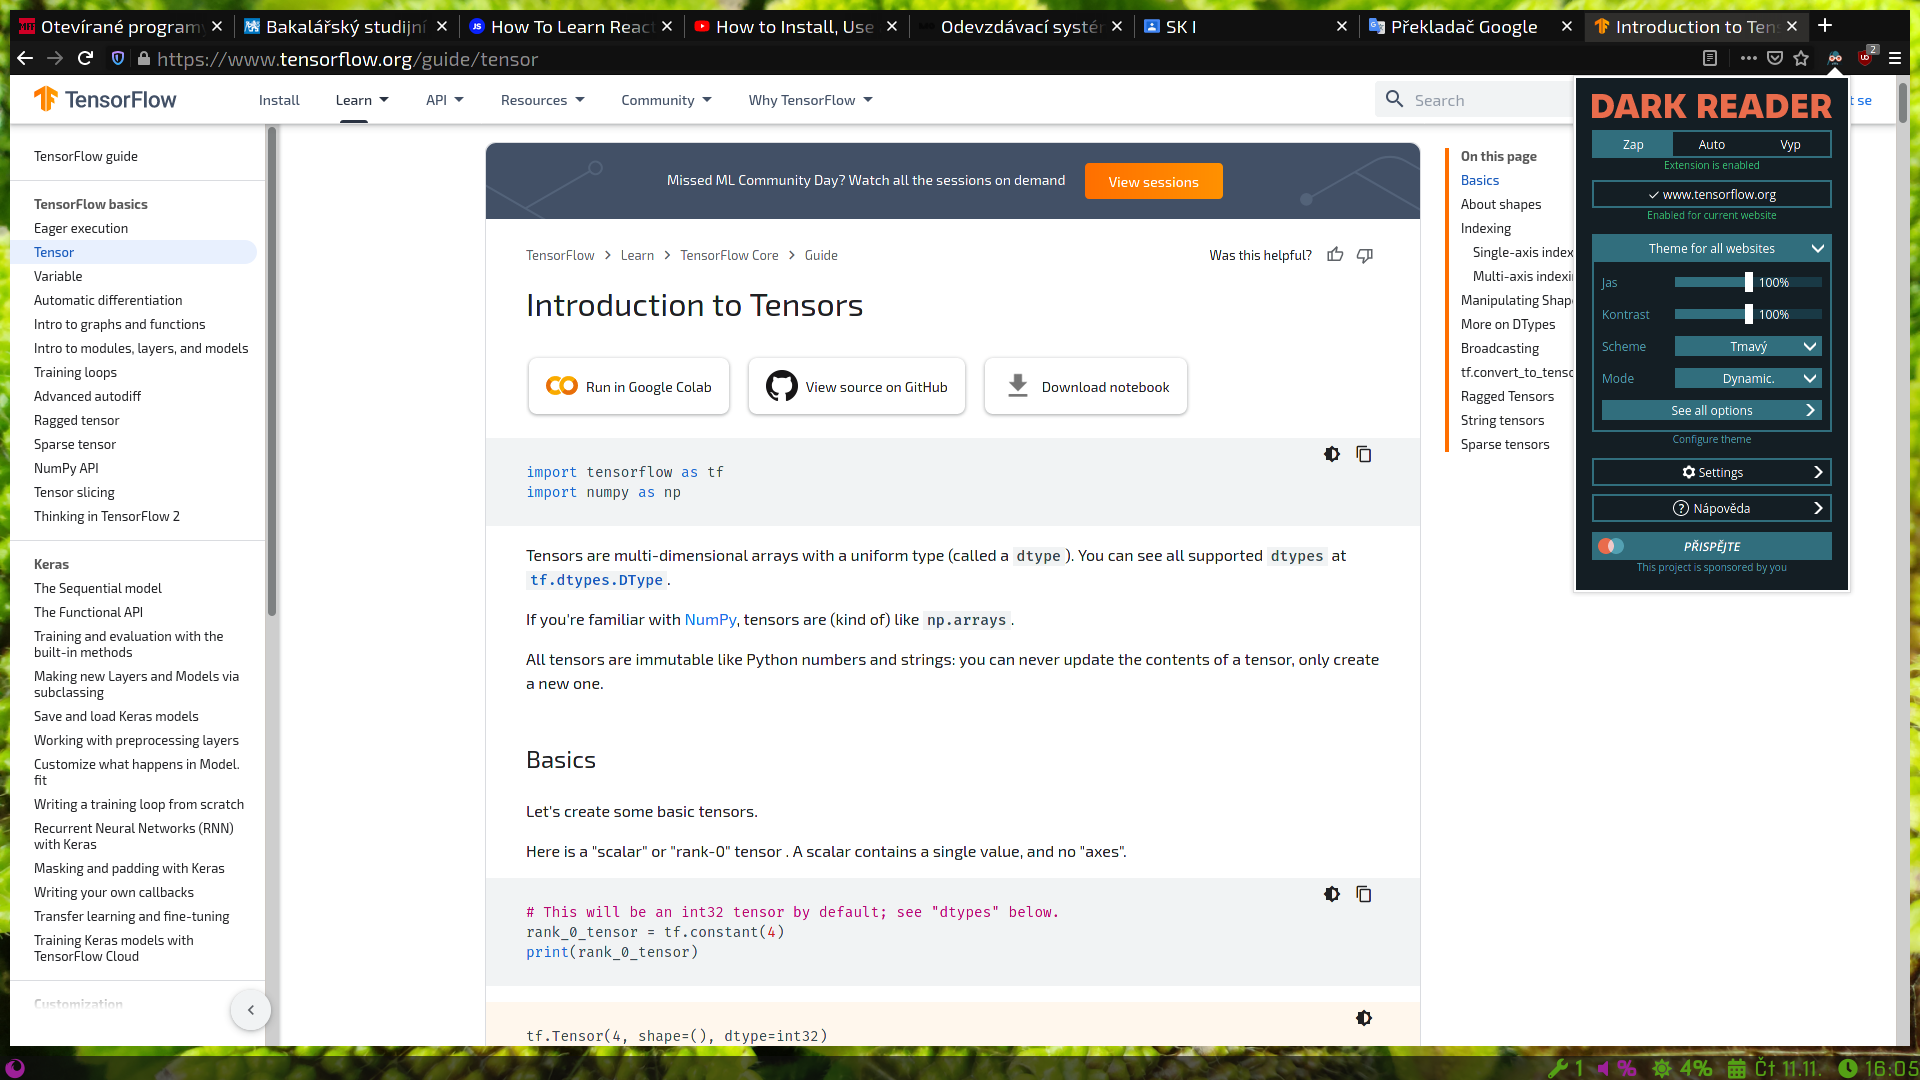Click the bookmark star in the address bar

pyautogui.click(x=1801, y=59)
